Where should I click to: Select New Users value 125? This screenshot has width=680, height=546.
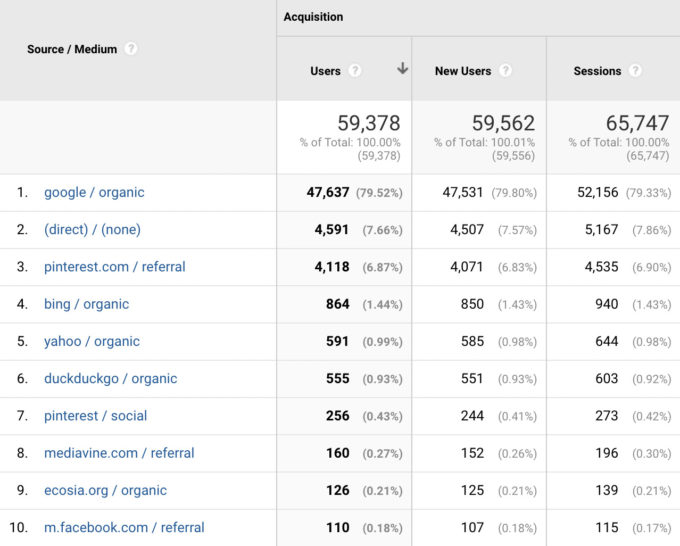(x=472, y=490)
